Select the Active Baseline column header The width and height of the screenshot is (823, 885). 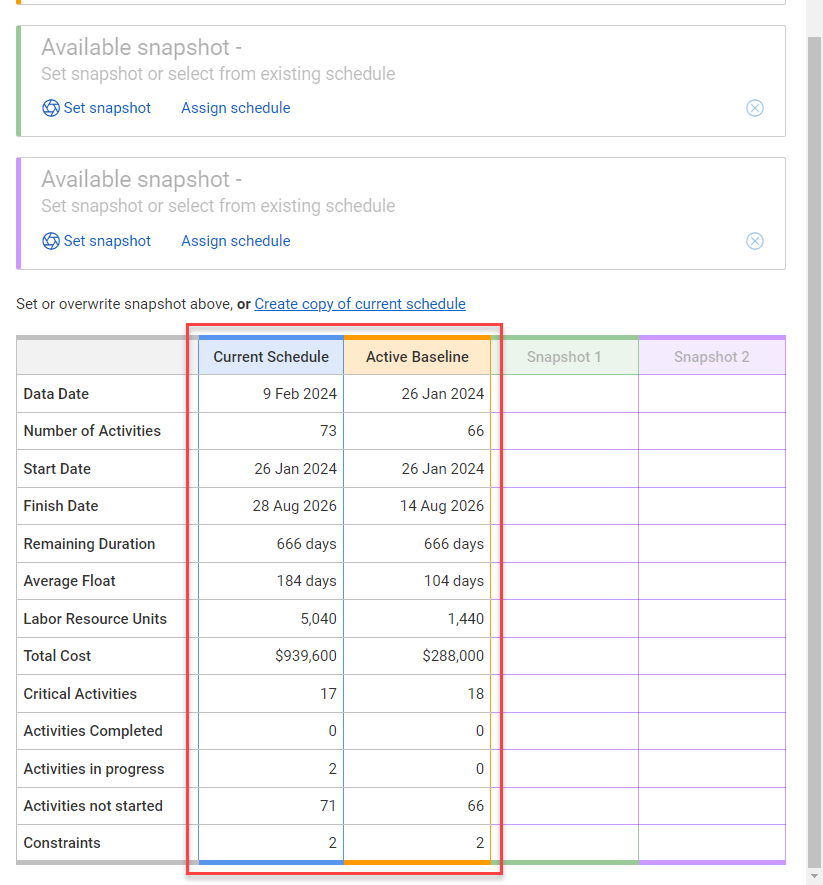416,356
